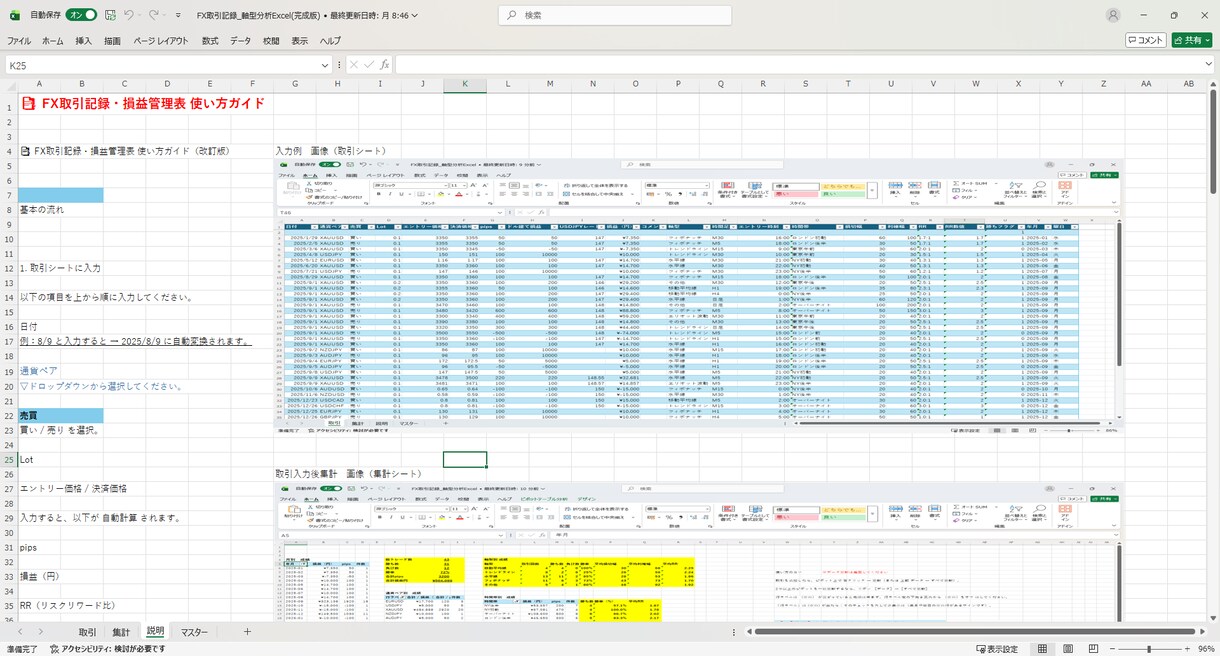The height and width of the screenshot is (656, 1220).
Task: Switch to the ホーム ribbon tab
Action: click(x=52, y=41)
